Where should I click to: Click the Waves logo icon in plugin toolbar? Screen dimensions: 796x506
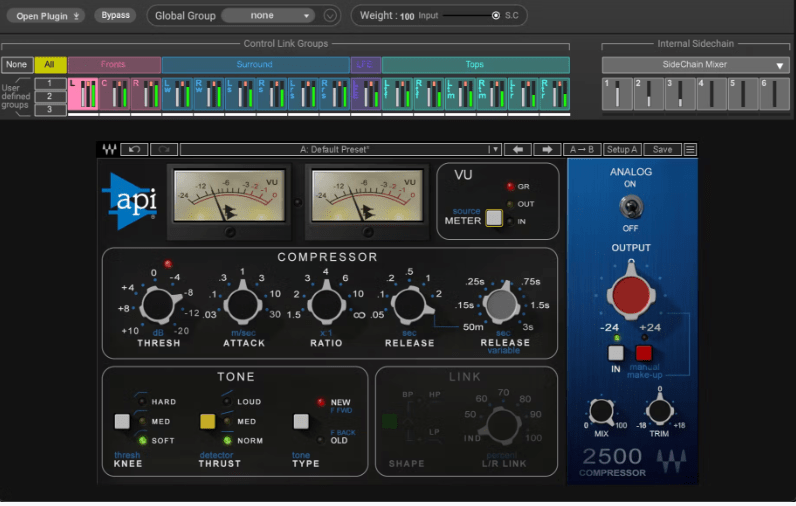(109, 149)
